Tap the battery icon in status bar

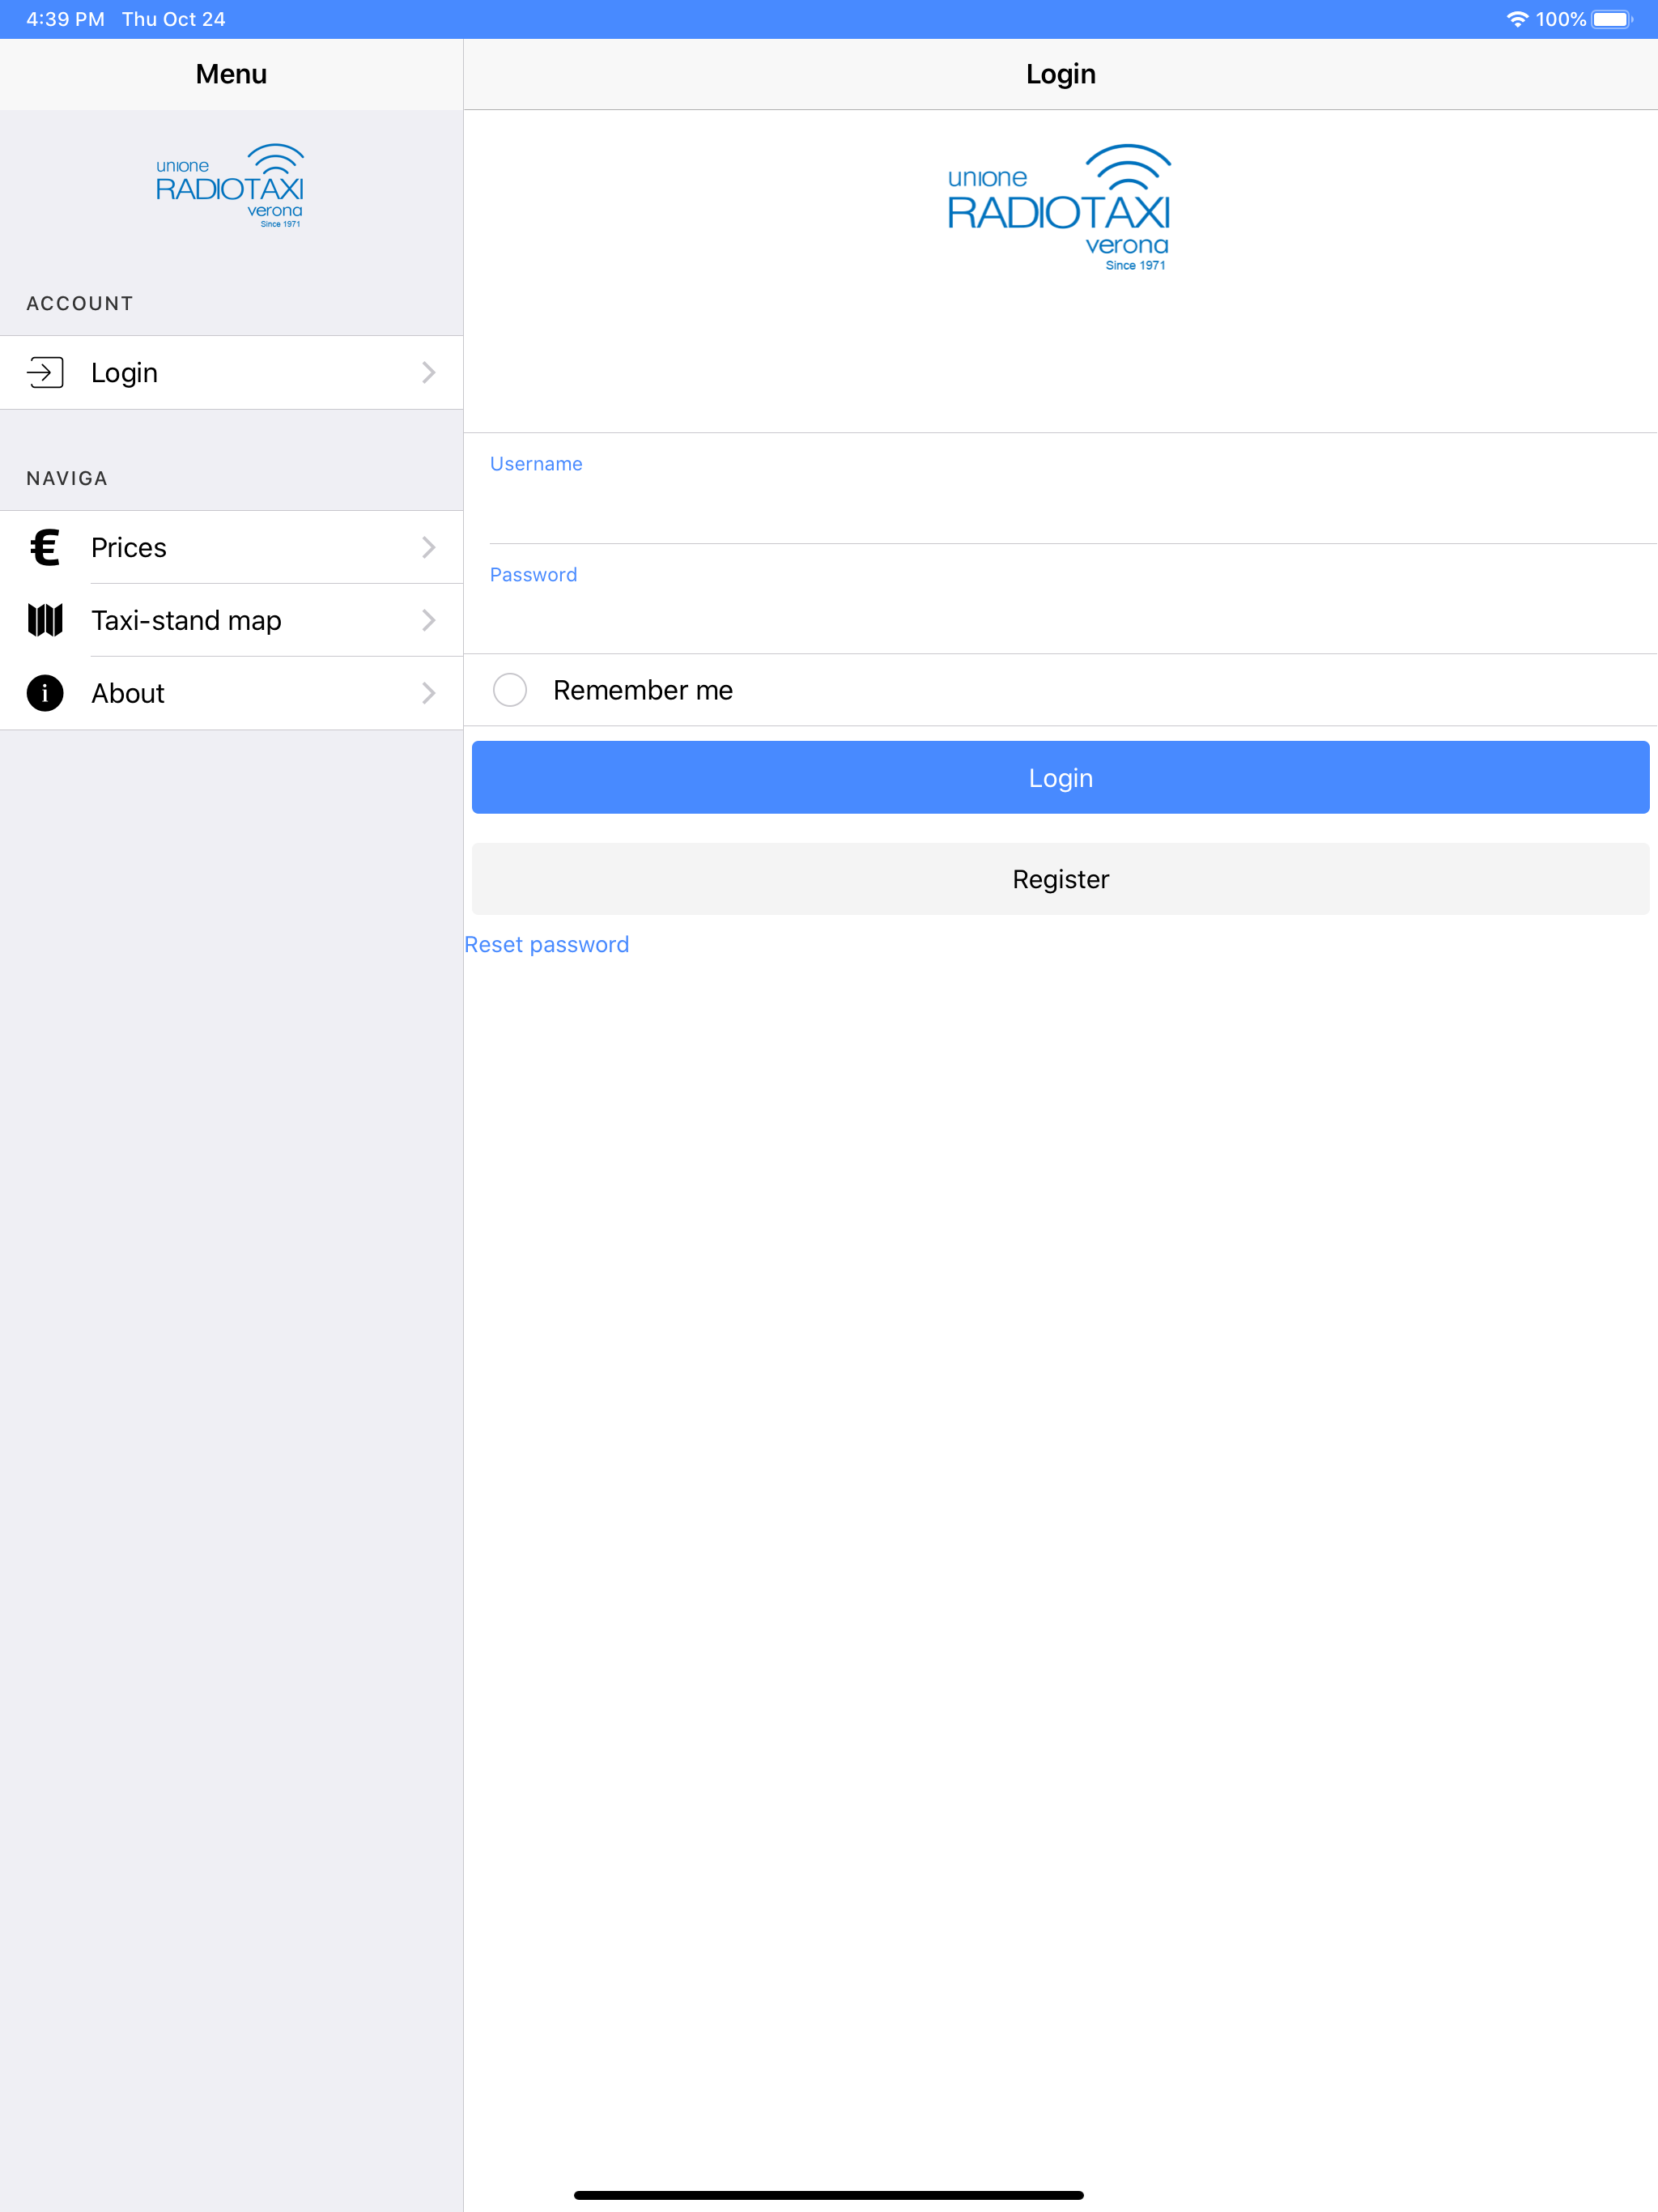coord(1612,19)
